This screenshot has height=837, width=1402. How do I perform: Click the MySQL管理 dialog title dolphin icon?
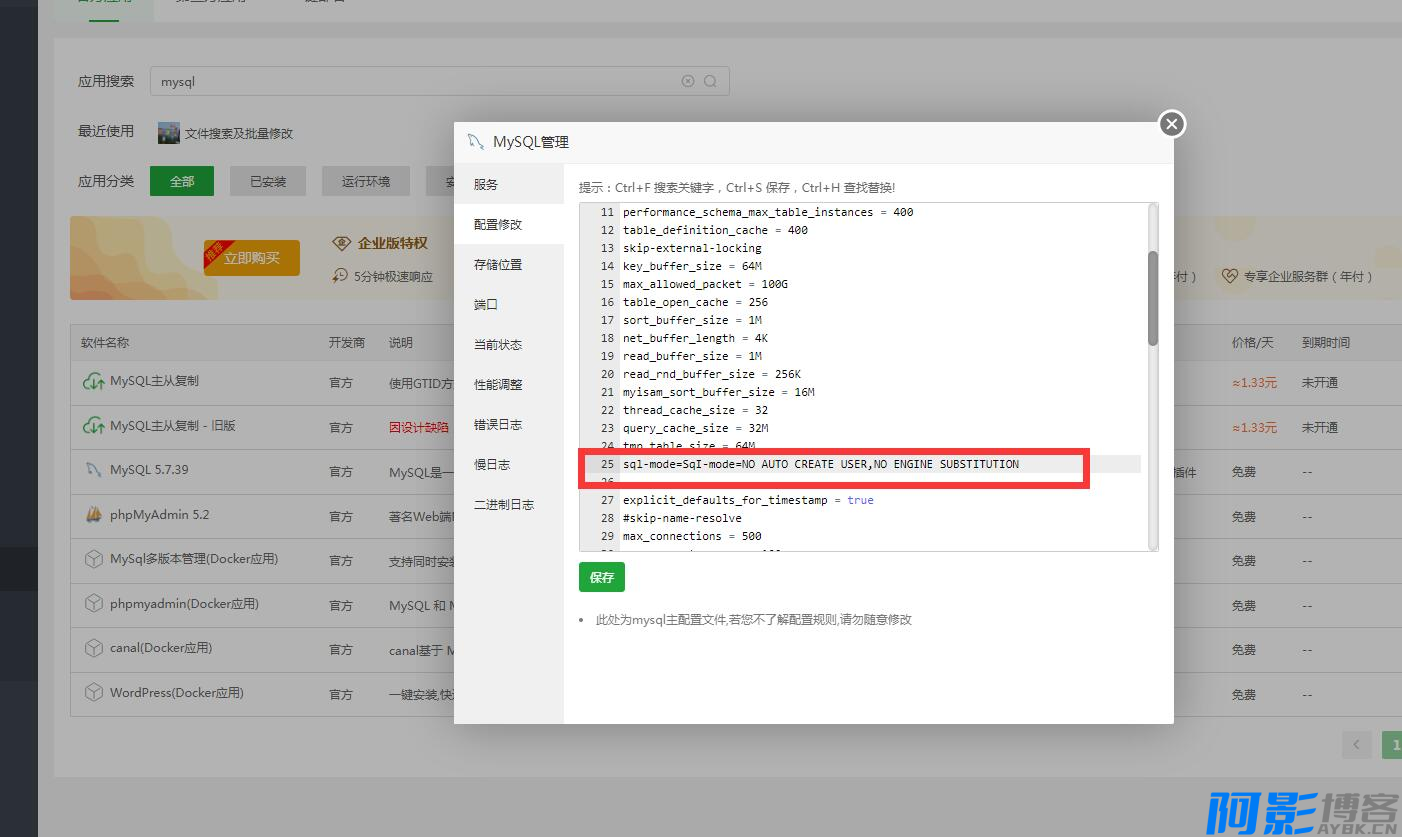coord(476,142)
